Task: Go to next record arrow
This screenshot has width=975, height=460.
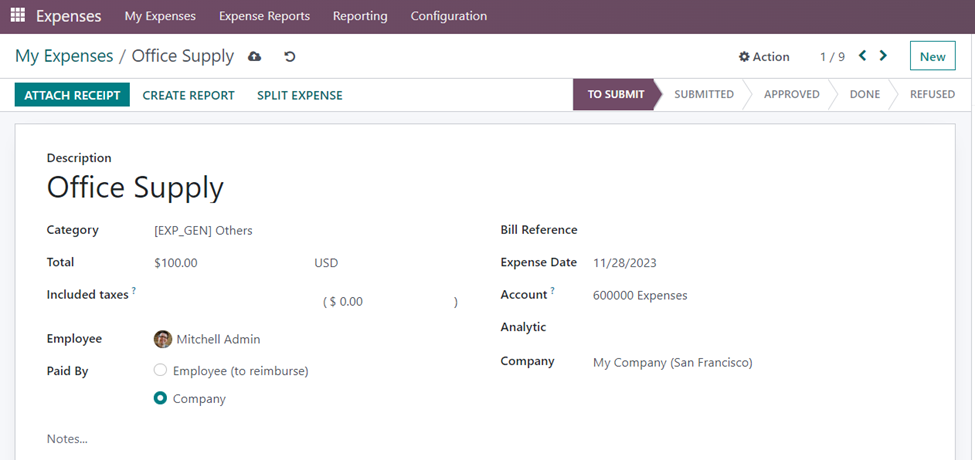Action: (x=883, y=56)
